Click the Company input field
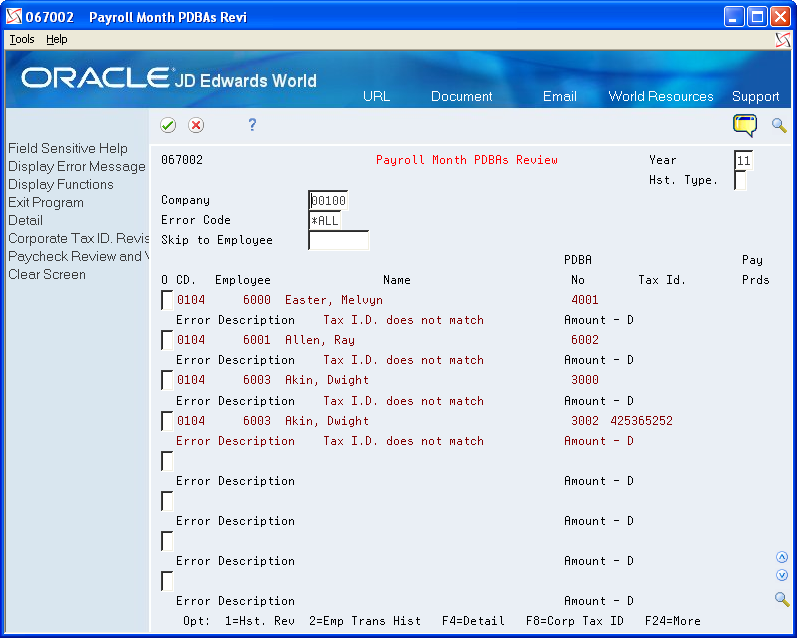 pos(328,200)
